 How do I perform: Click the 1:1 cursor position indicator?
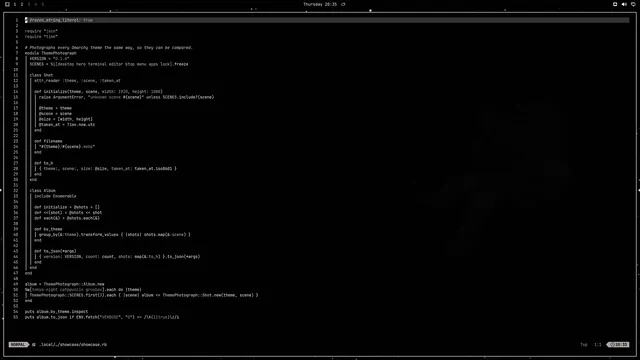coord(598,344)
